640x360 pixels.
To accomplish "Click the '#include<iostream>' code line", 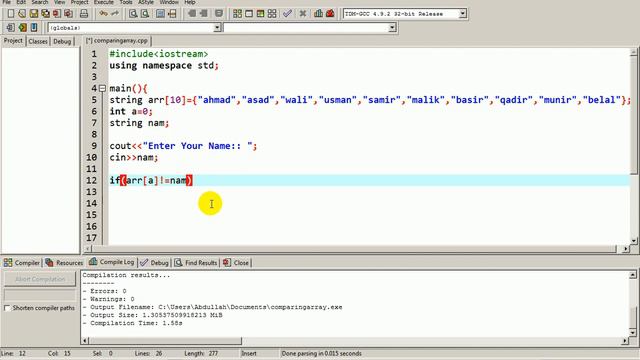I will point(159,54).
